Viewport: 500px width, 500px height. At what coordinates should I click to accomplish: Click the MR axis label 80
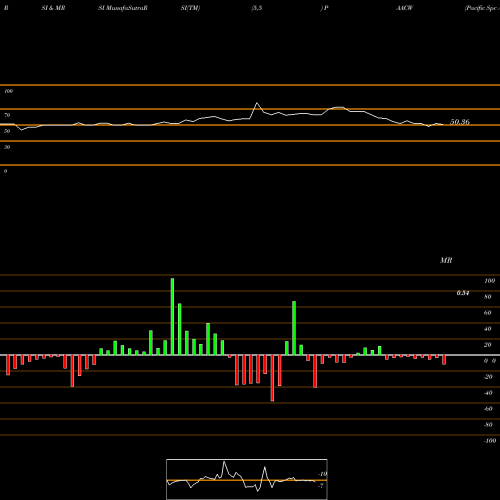coord(488,297)
